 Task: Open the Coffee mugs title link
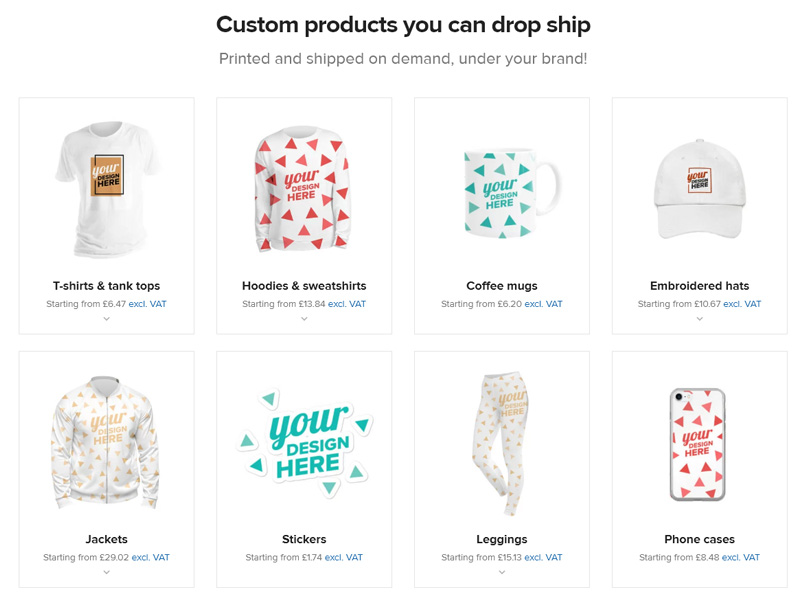point(501,286)
